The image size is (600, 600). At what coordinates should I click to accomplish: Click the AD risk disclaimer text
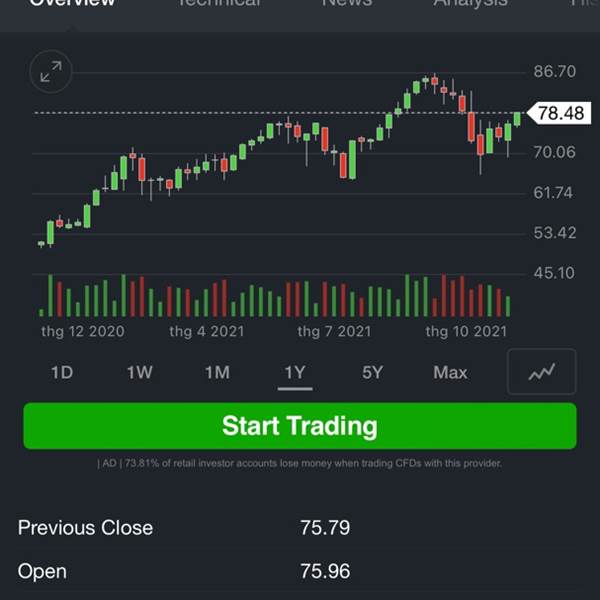click(x=300, y=463)
